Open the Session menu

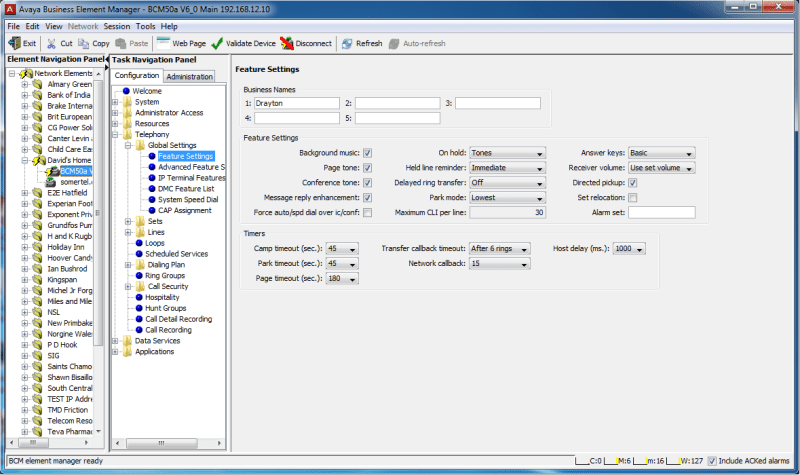(x=117, y=27)
